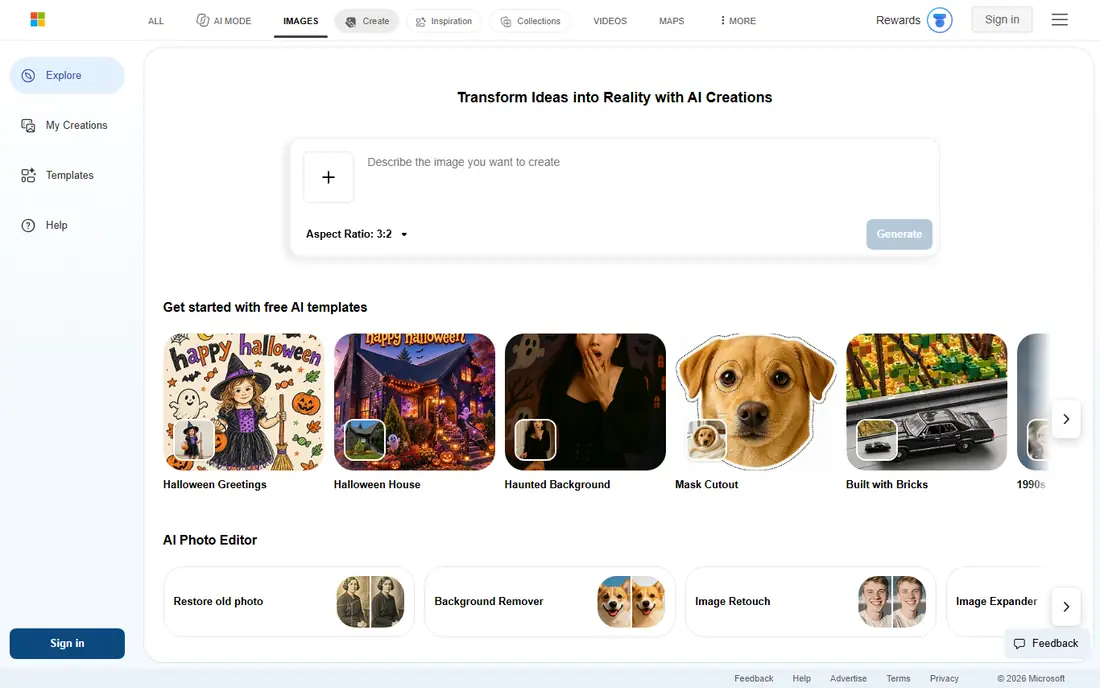
Task: Click the Help question mark icon
Action: click(28, 225)
